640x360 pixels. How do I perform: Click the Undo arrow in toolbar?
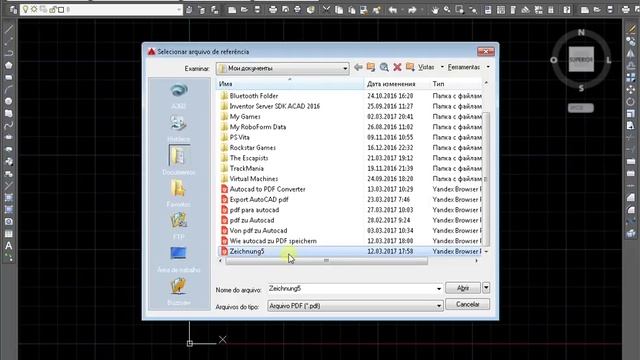393,10
